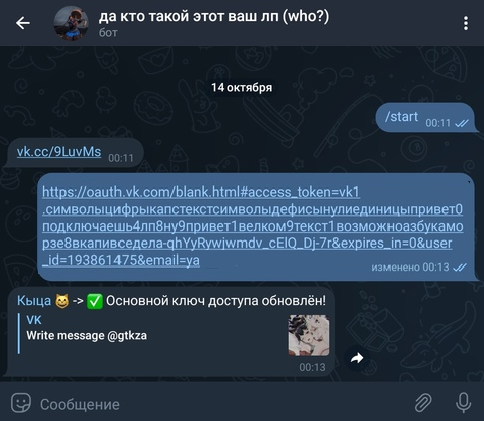Tap the 'Write message @gtkza' preview text
484x421 pixels.
[86, 335]
